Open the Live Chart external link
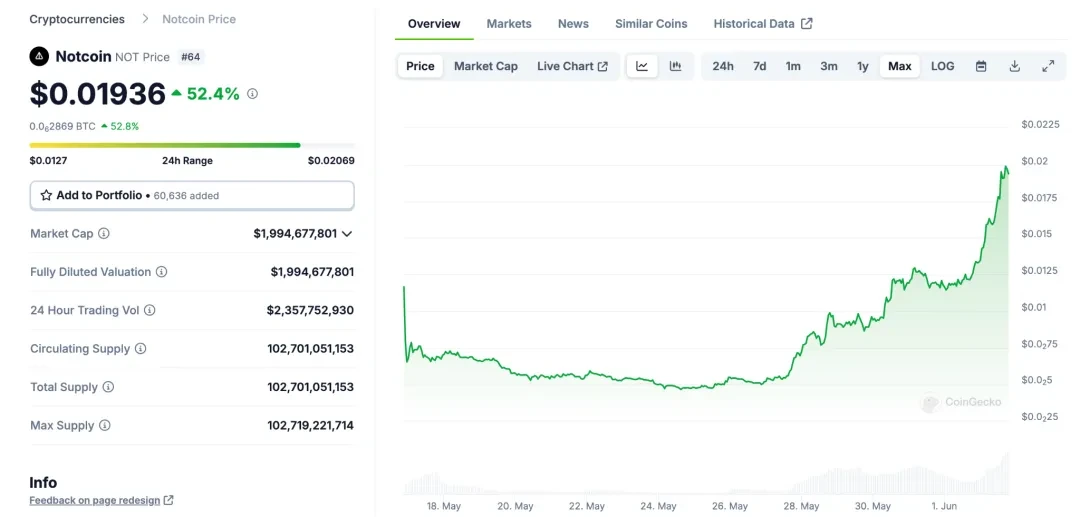The width and height of the screenshot is (1080, 517). [572, 66]
